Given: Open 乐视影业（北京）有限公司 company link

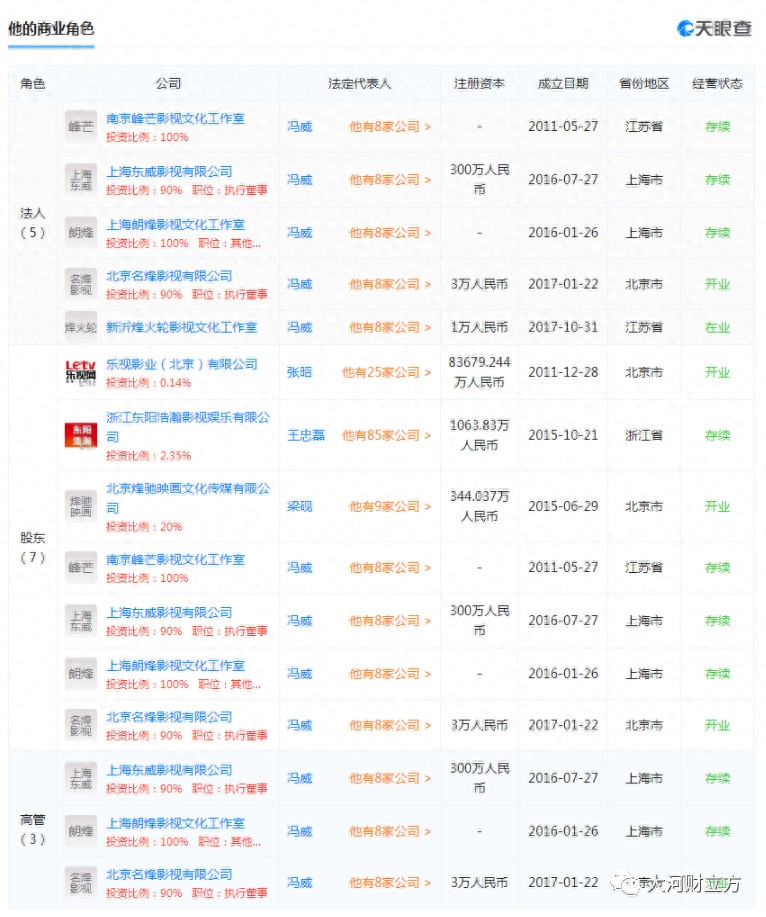Looking at the screenshot, I should 181,364.
